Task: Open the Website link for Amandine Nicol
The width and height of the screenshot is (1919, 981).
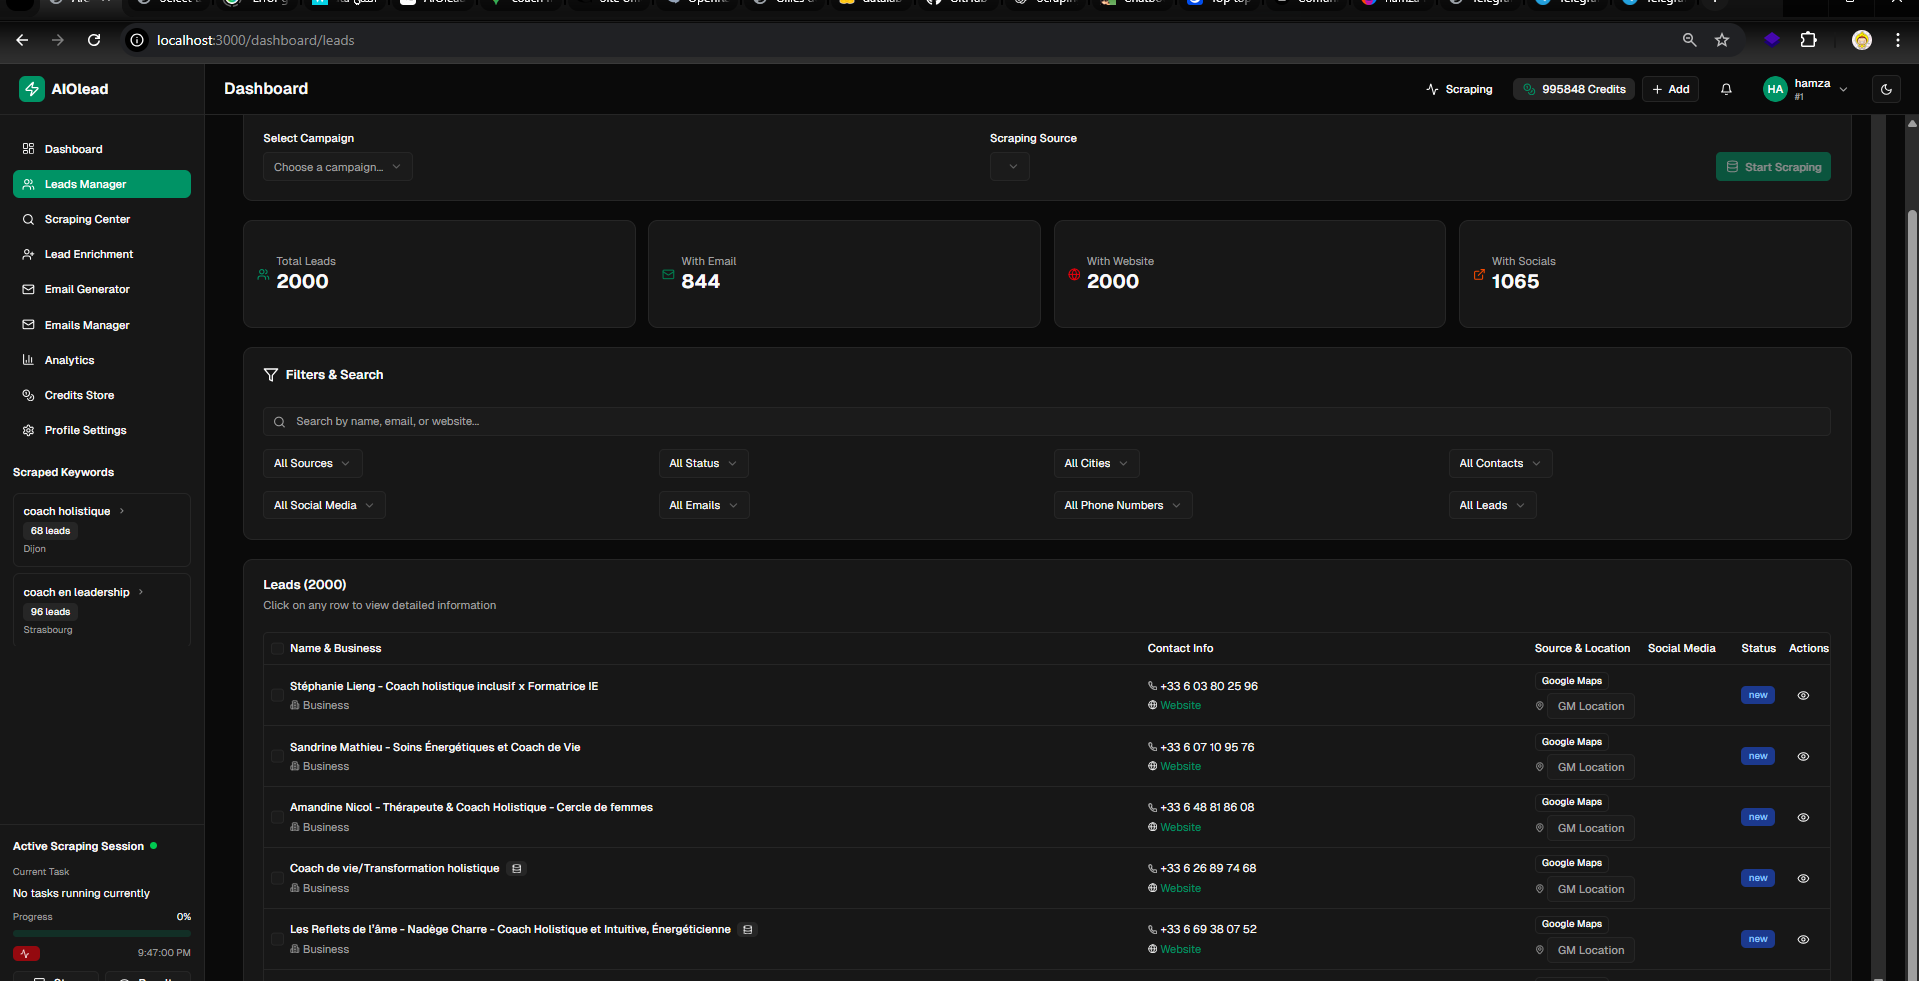Action: [1180, 827]
